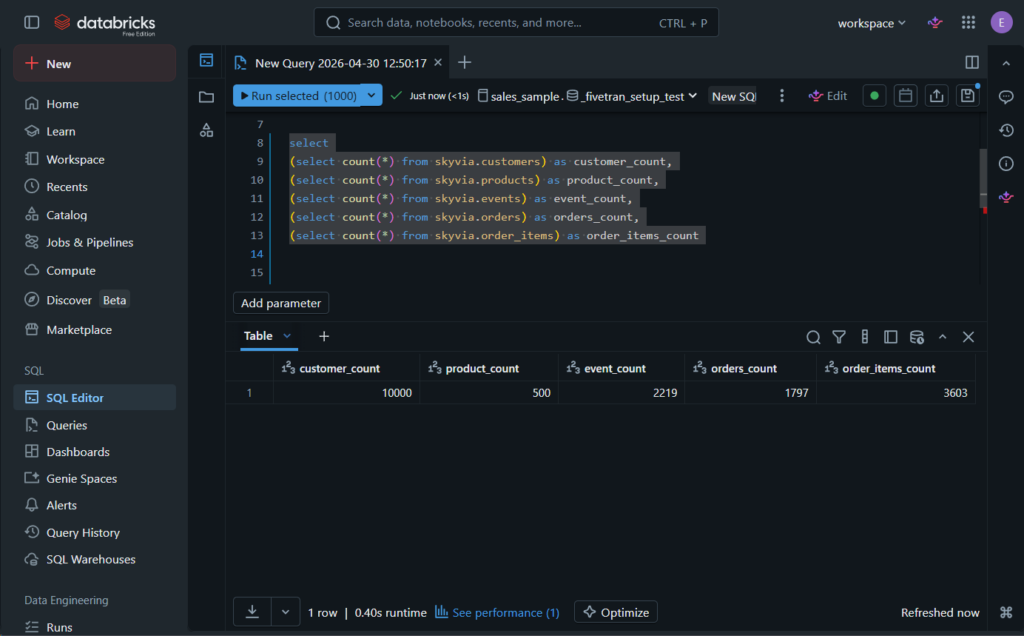The height and width of the screenshot is (636, 1024).
Task: Click the Edit assistant button
Action: (827, 96)
